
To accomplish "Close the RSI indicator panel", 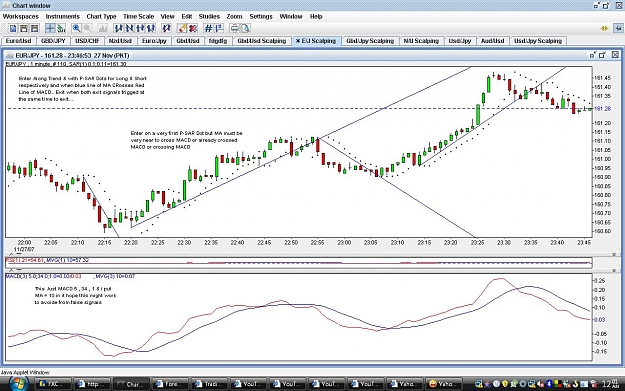I will pyautogui.click(x=614, y=254).
